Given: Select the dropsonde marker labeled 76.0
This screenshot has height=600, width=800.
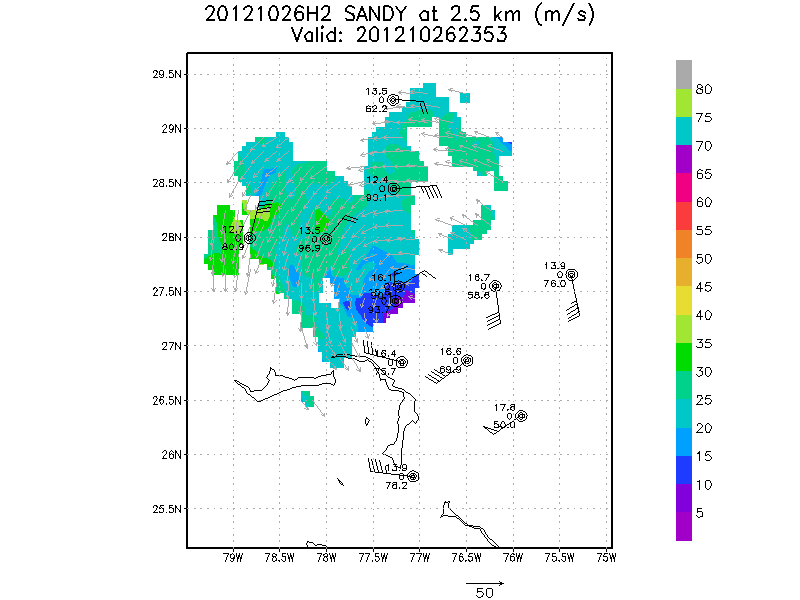Looking at the screenshot, I should (x=571, y=274).
